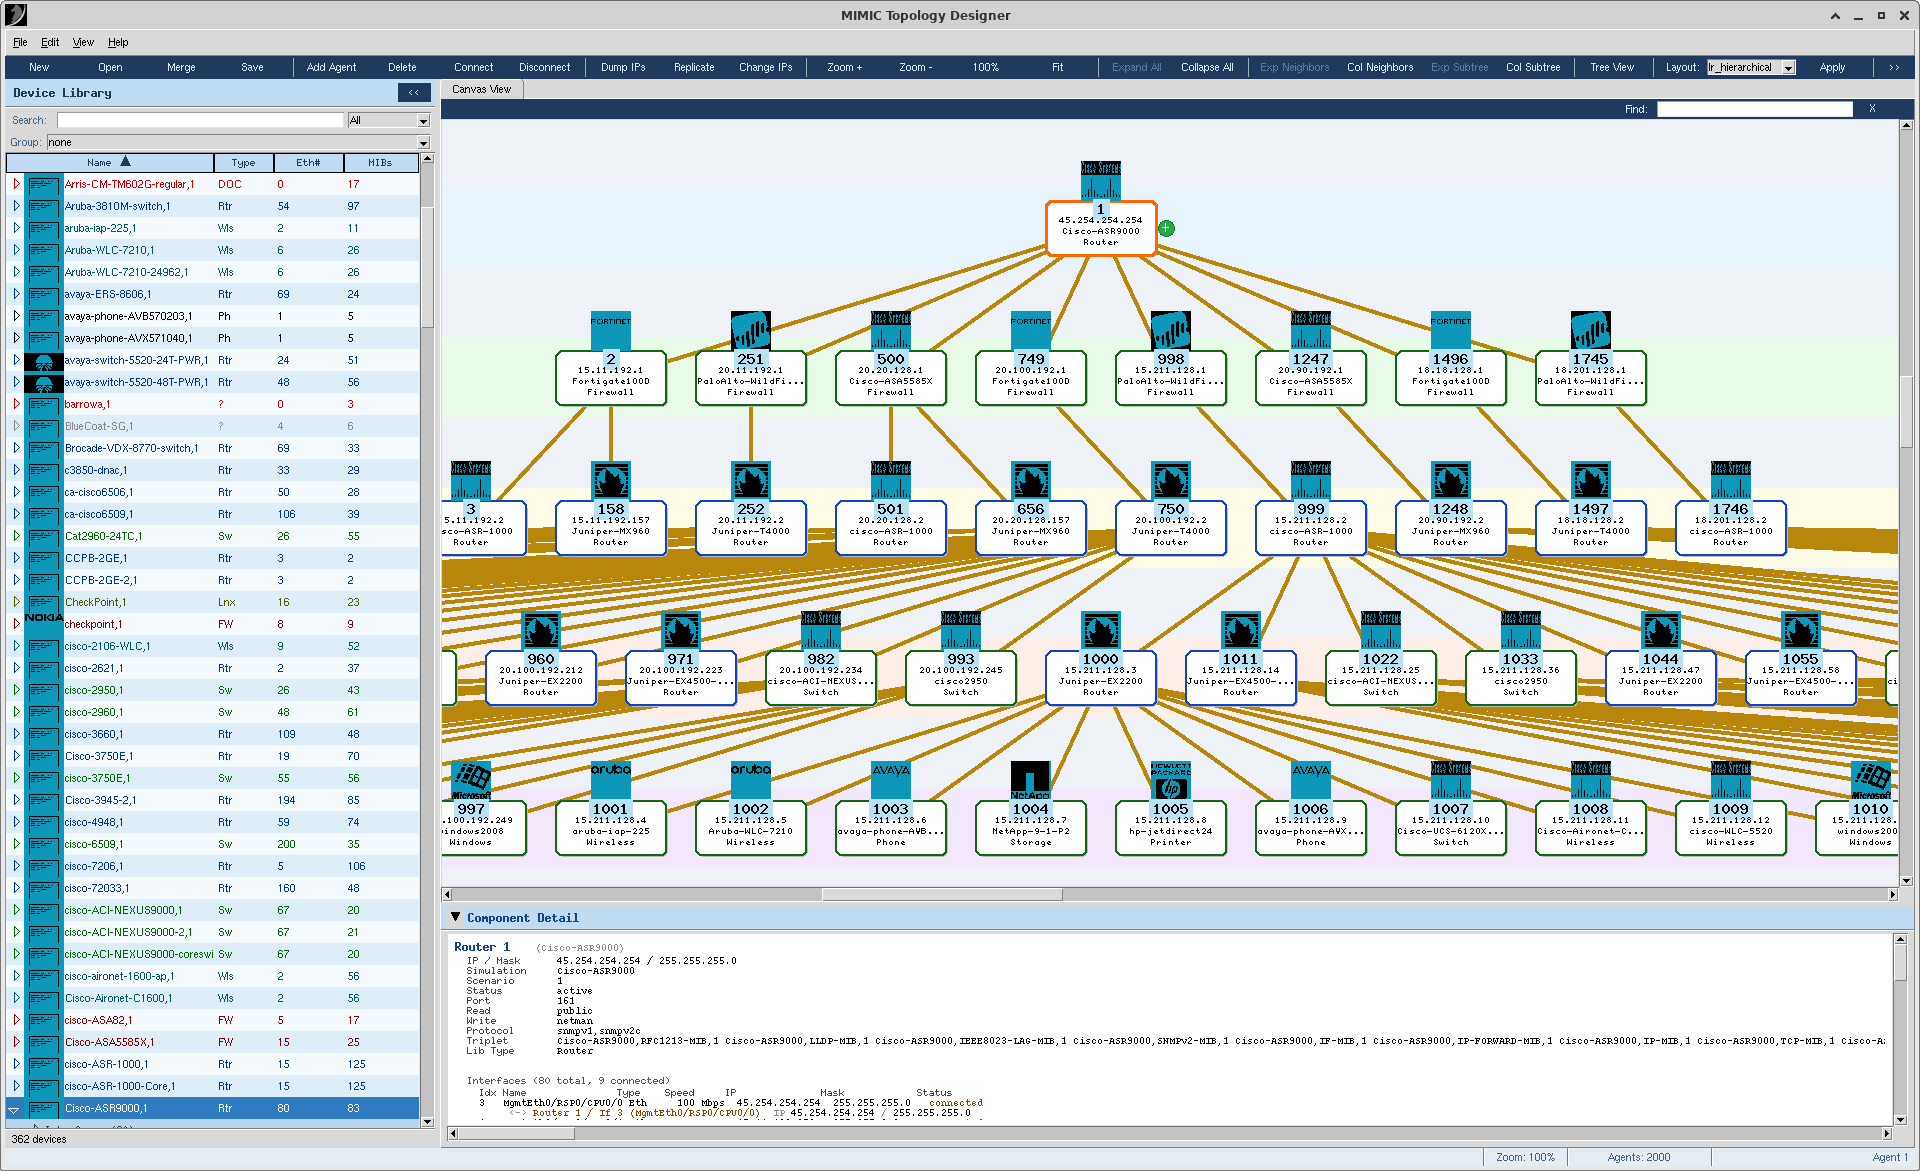
Task: Click the Col Neighbors toolbar button
Action: click(x=1380, y=67)
